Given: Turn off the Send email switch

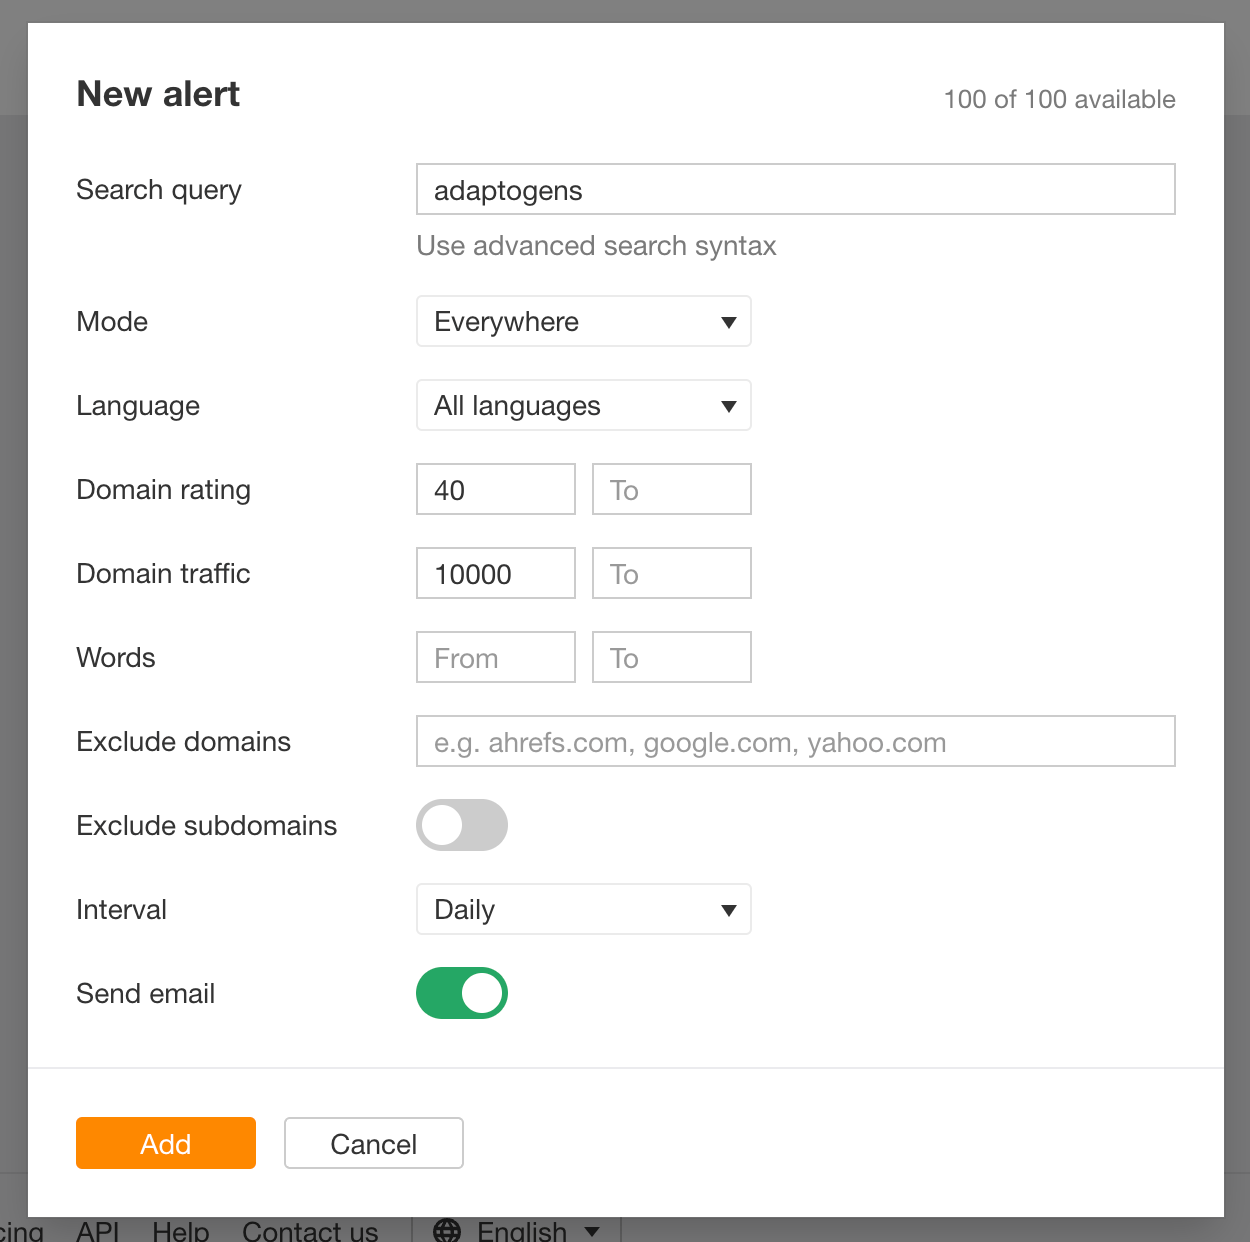Looking at the screenshot, I should click(461, 993).
